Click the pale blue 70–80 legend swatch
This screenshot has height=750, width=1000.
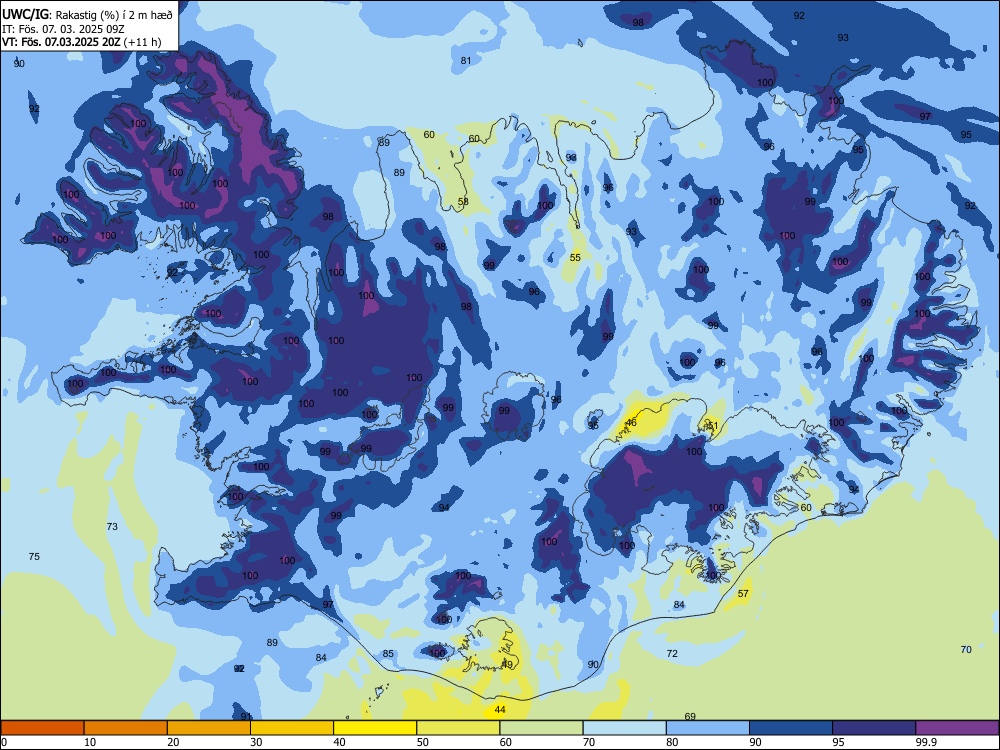(x=625, y=728)
